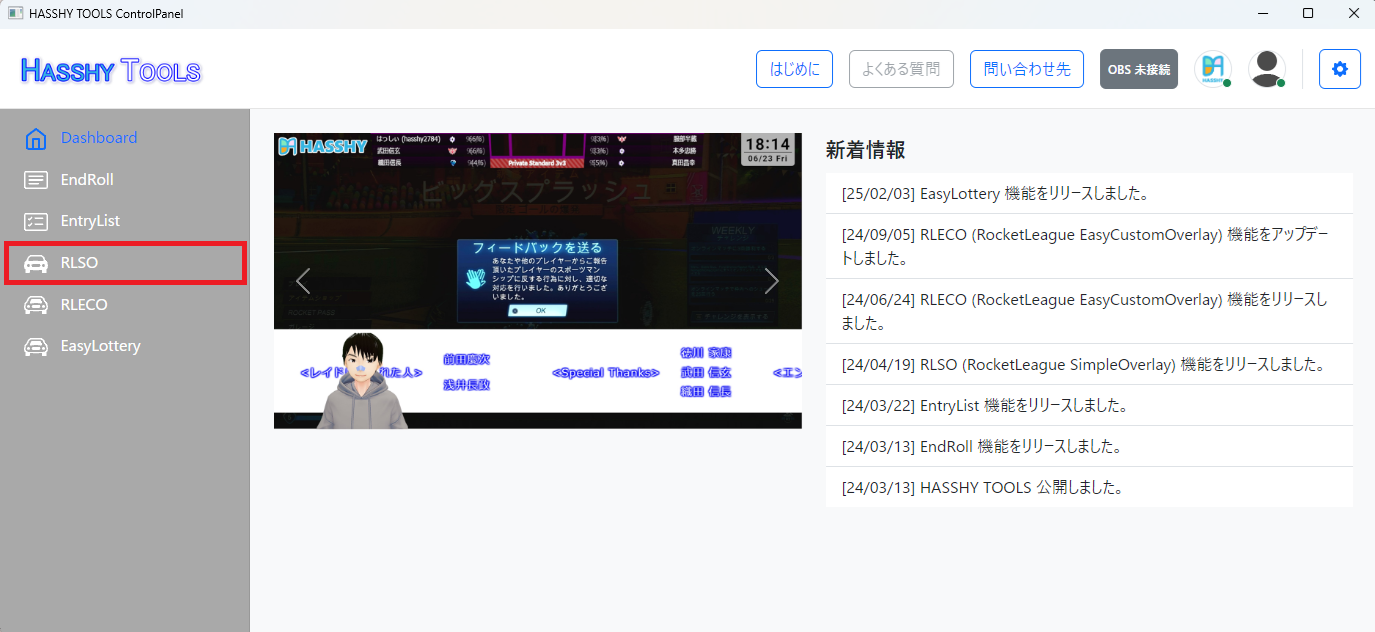Select RLECO in the sidebar
The image size is (1375, 632).
pos(125,305)
